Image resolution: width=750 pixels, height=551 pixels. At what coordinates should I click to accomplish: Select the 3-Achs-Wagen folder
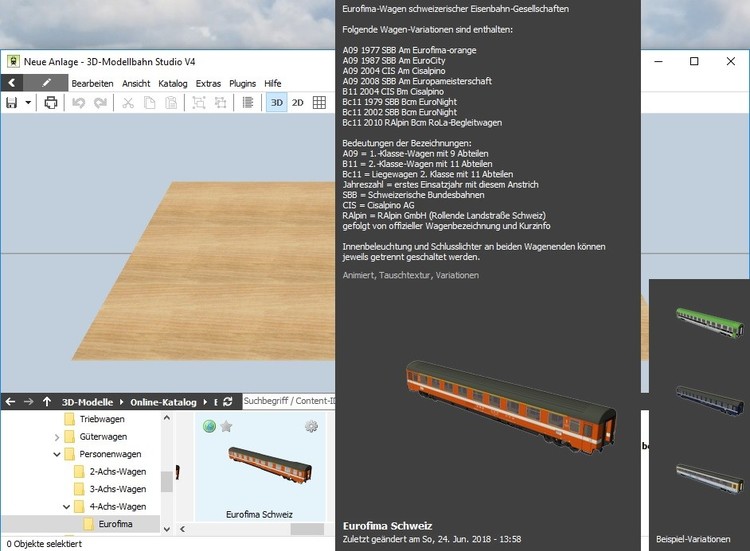[x=118, y=489]
